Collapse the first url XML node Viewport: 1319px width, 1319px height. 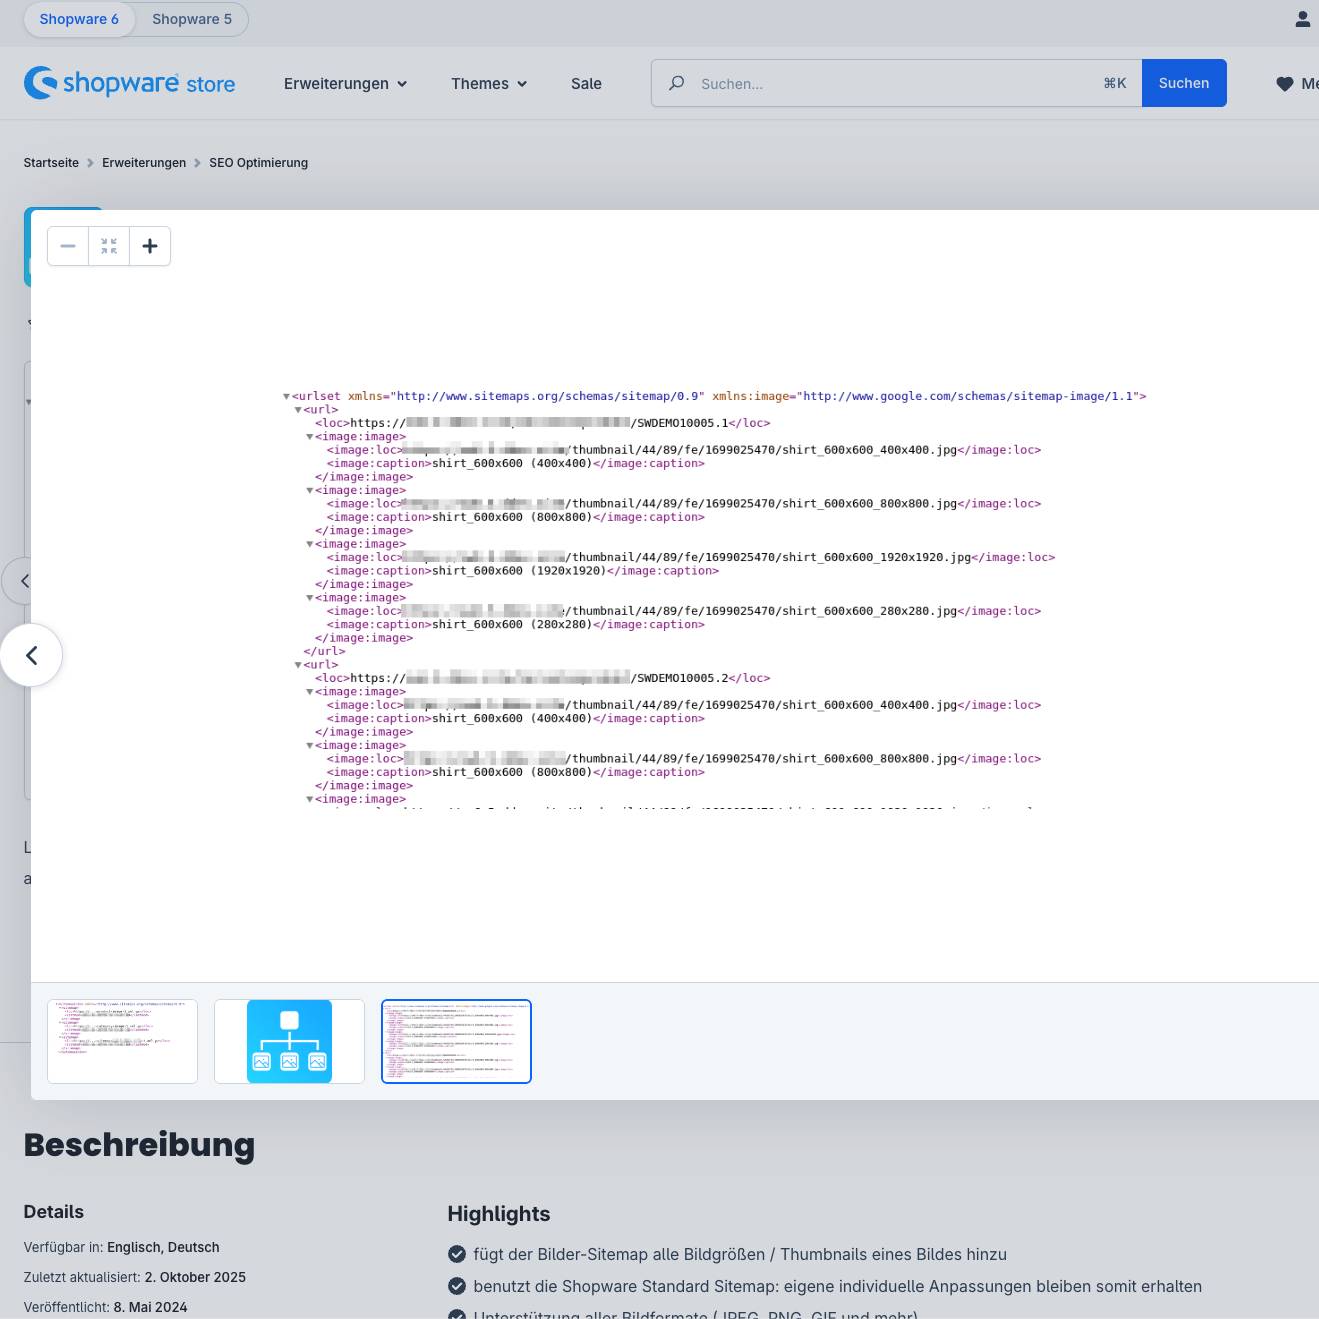[x=298, y=410]
